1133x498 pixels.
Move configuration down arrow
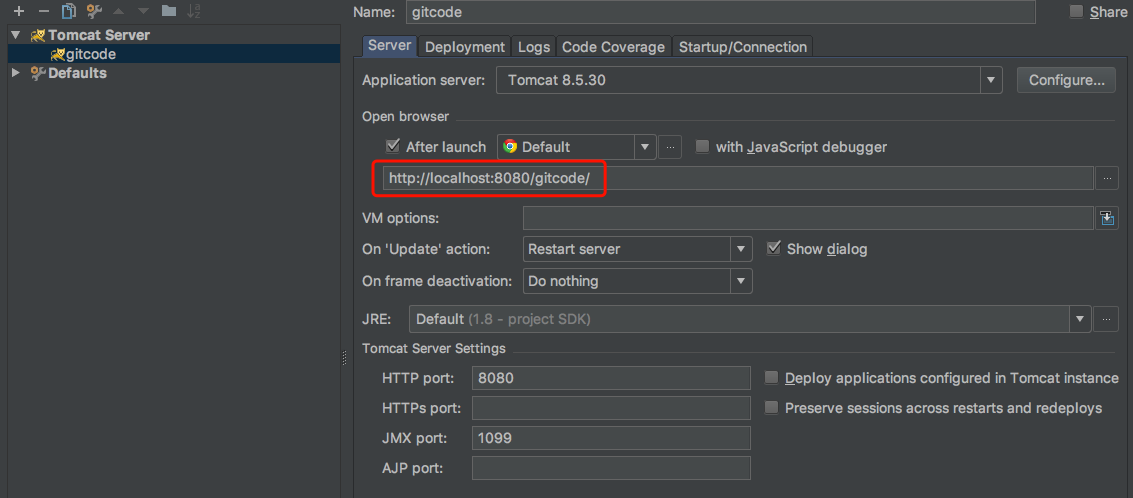(x=143, y=11)
